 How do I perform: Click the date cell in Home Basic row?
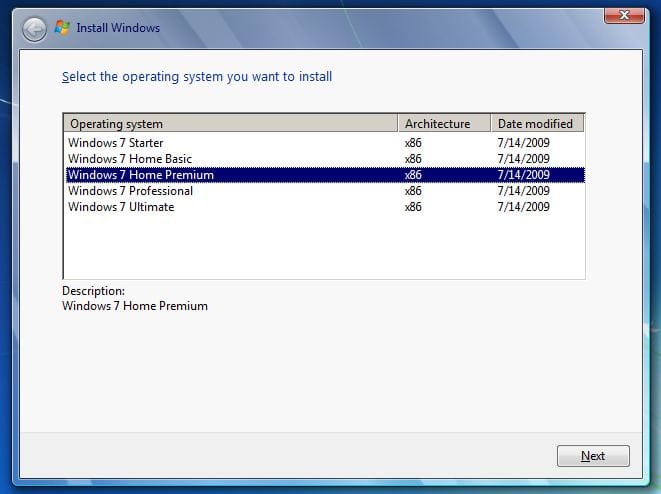coord(523,159)
